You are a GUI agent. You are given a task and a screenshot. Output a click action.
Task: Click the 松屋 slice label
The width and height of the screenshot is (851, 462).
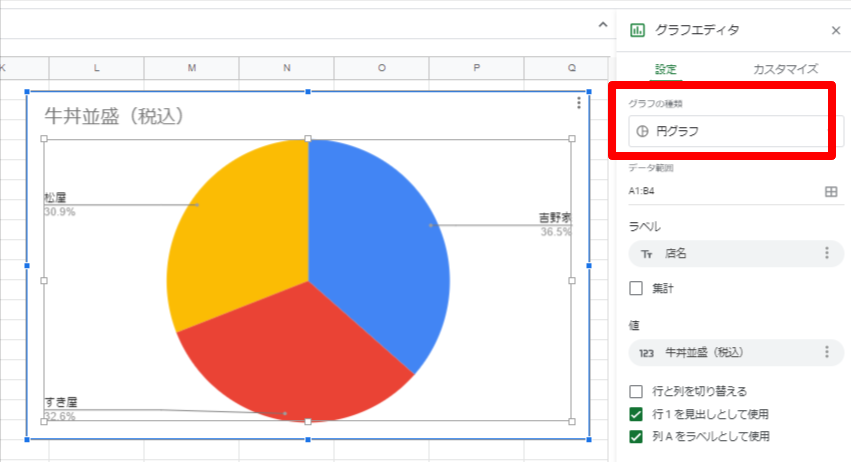(55, 198)
